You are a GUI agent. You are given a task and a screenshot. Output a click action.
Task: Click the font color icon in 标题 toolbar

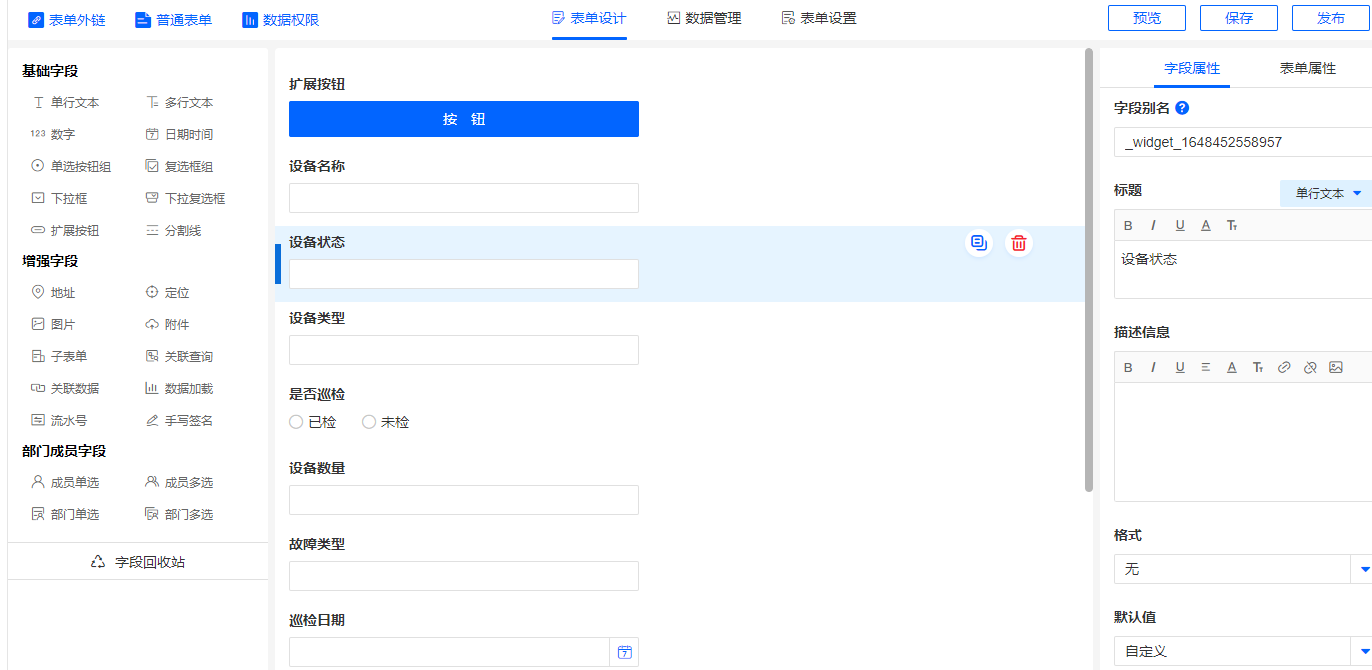(1206, 225)
